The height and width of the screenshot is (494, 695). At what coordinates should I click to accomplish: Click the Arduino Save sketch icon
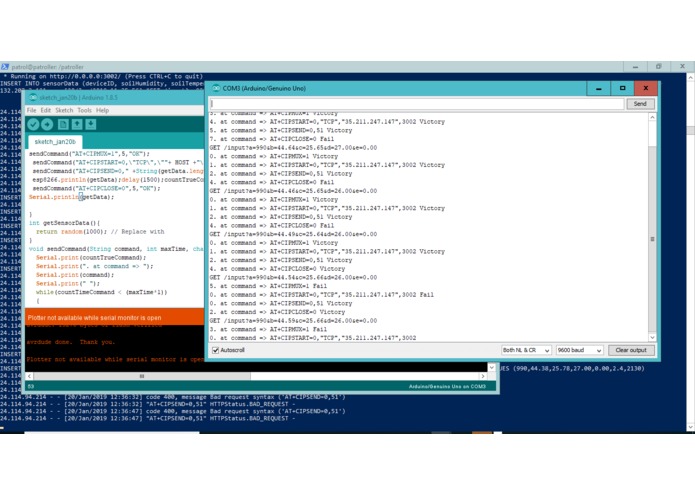point(91,124)
